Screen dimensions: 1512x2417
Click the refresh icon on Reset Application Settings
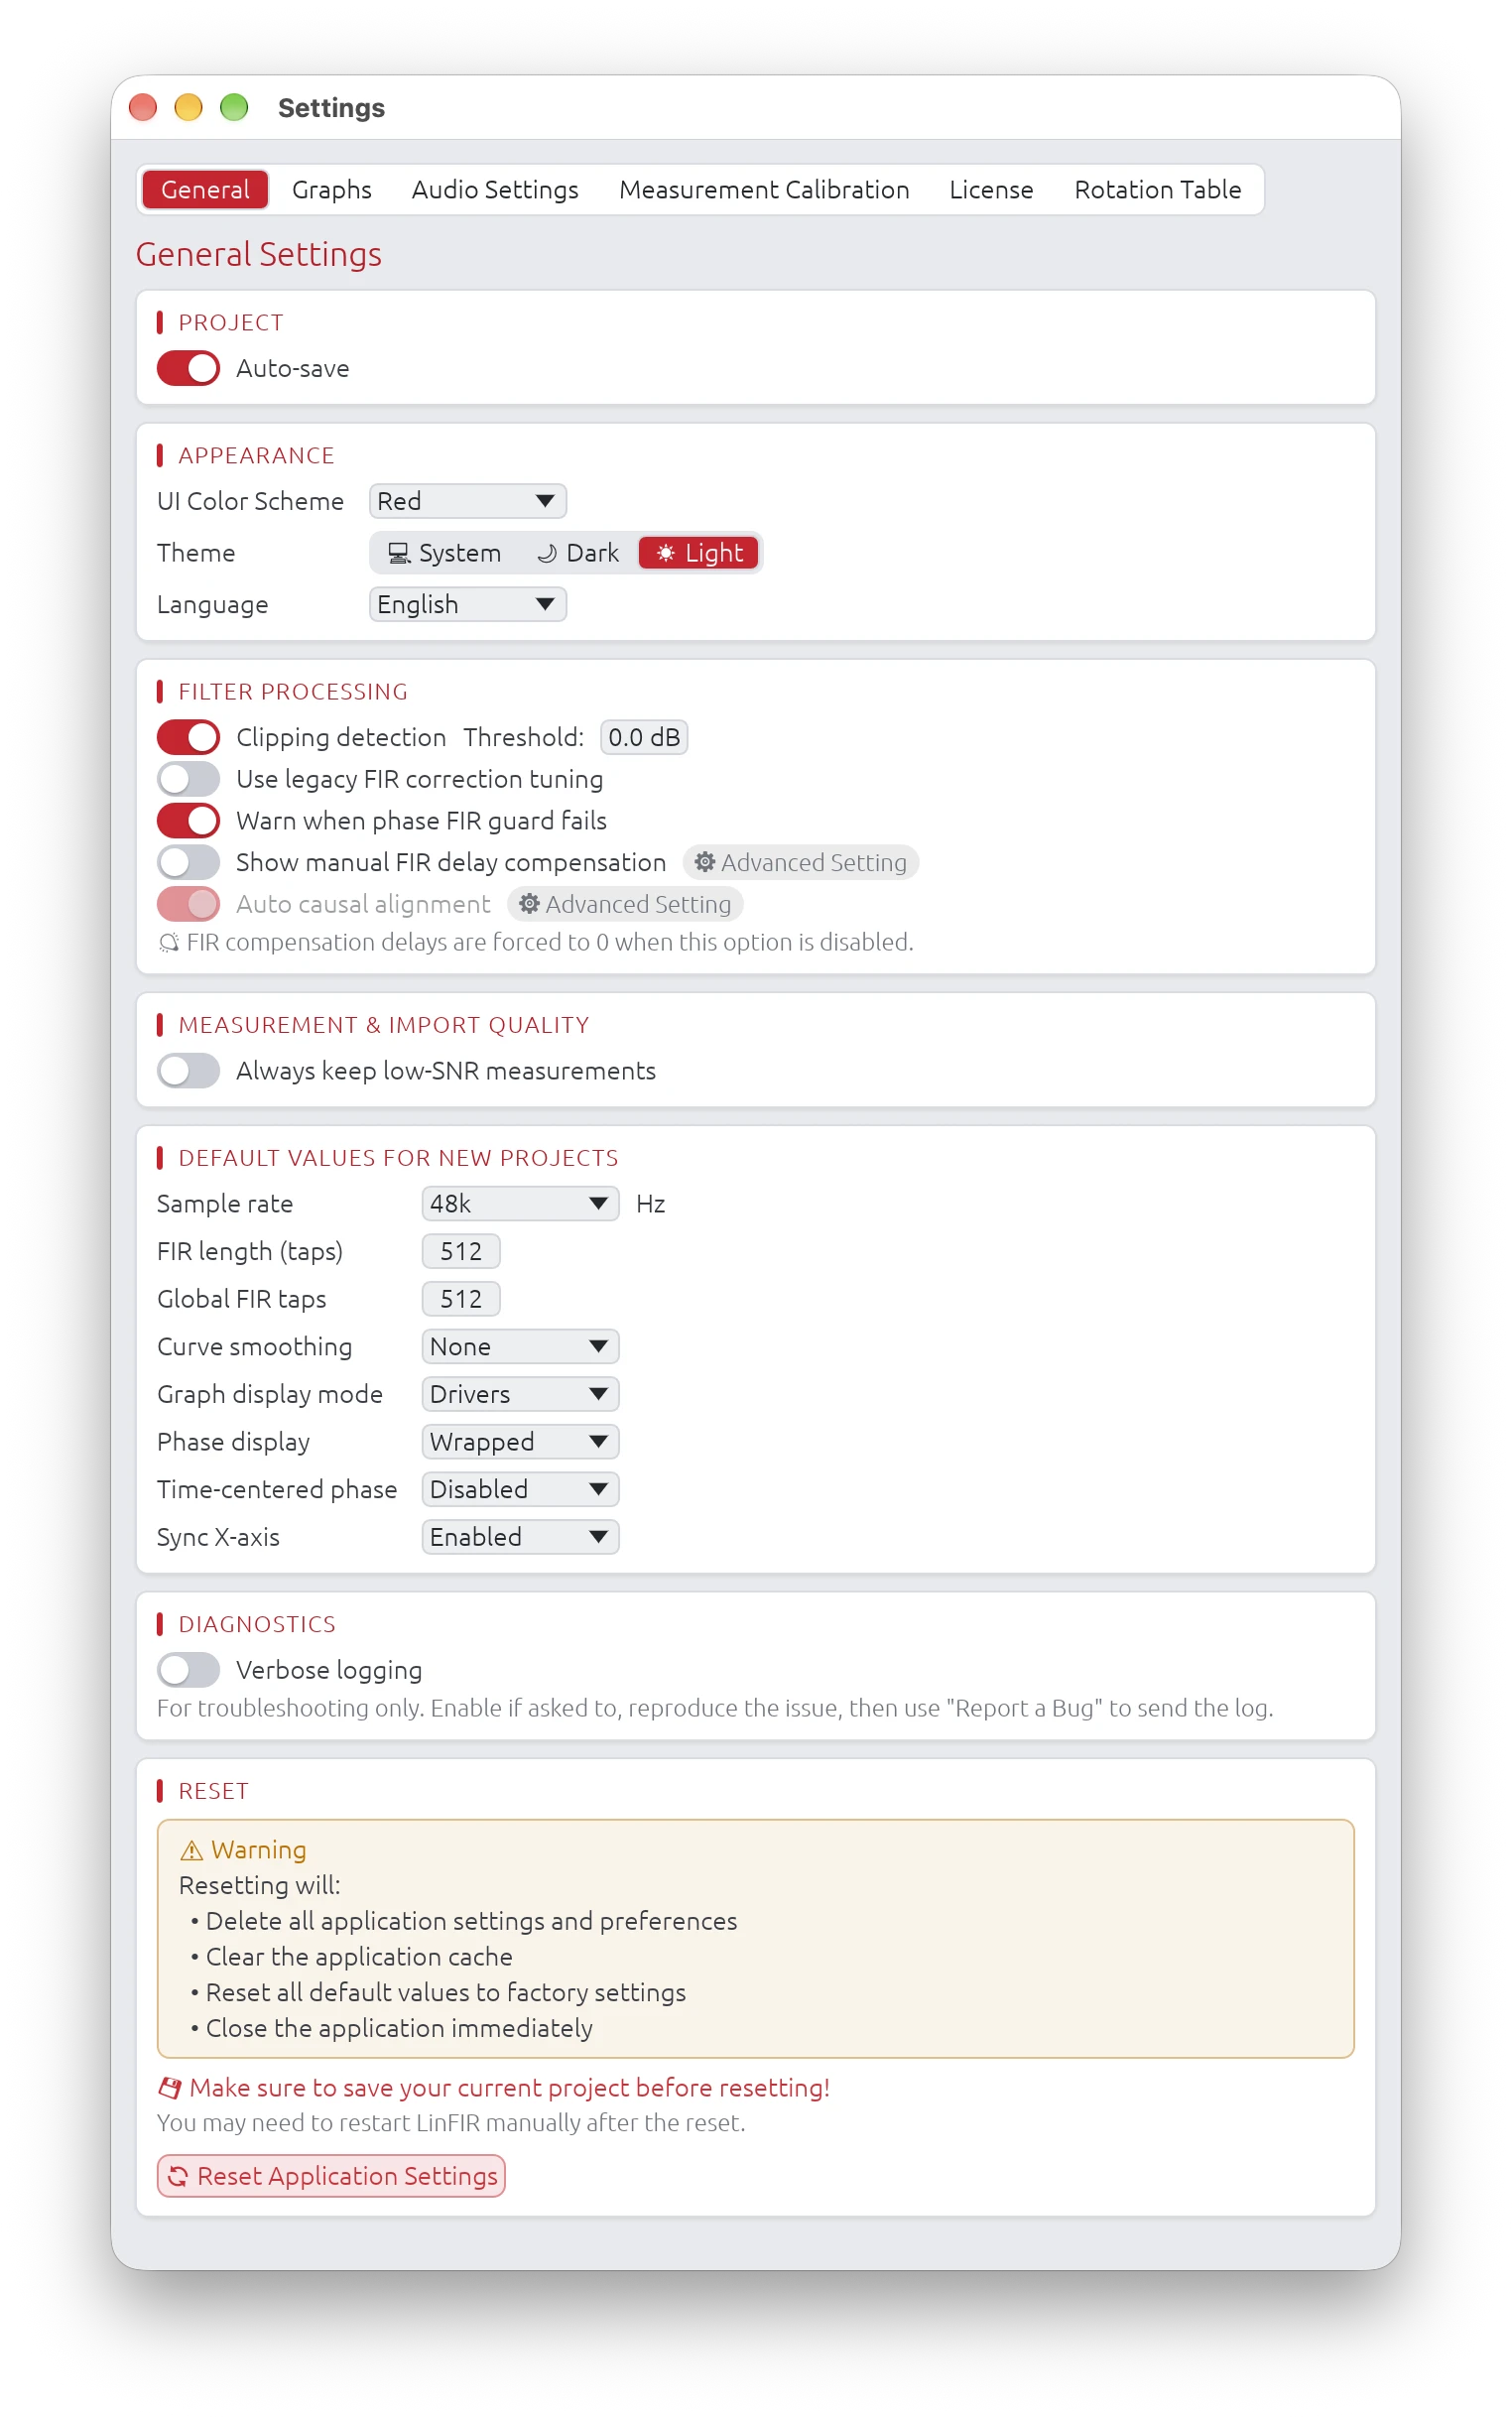(178, 2176)
